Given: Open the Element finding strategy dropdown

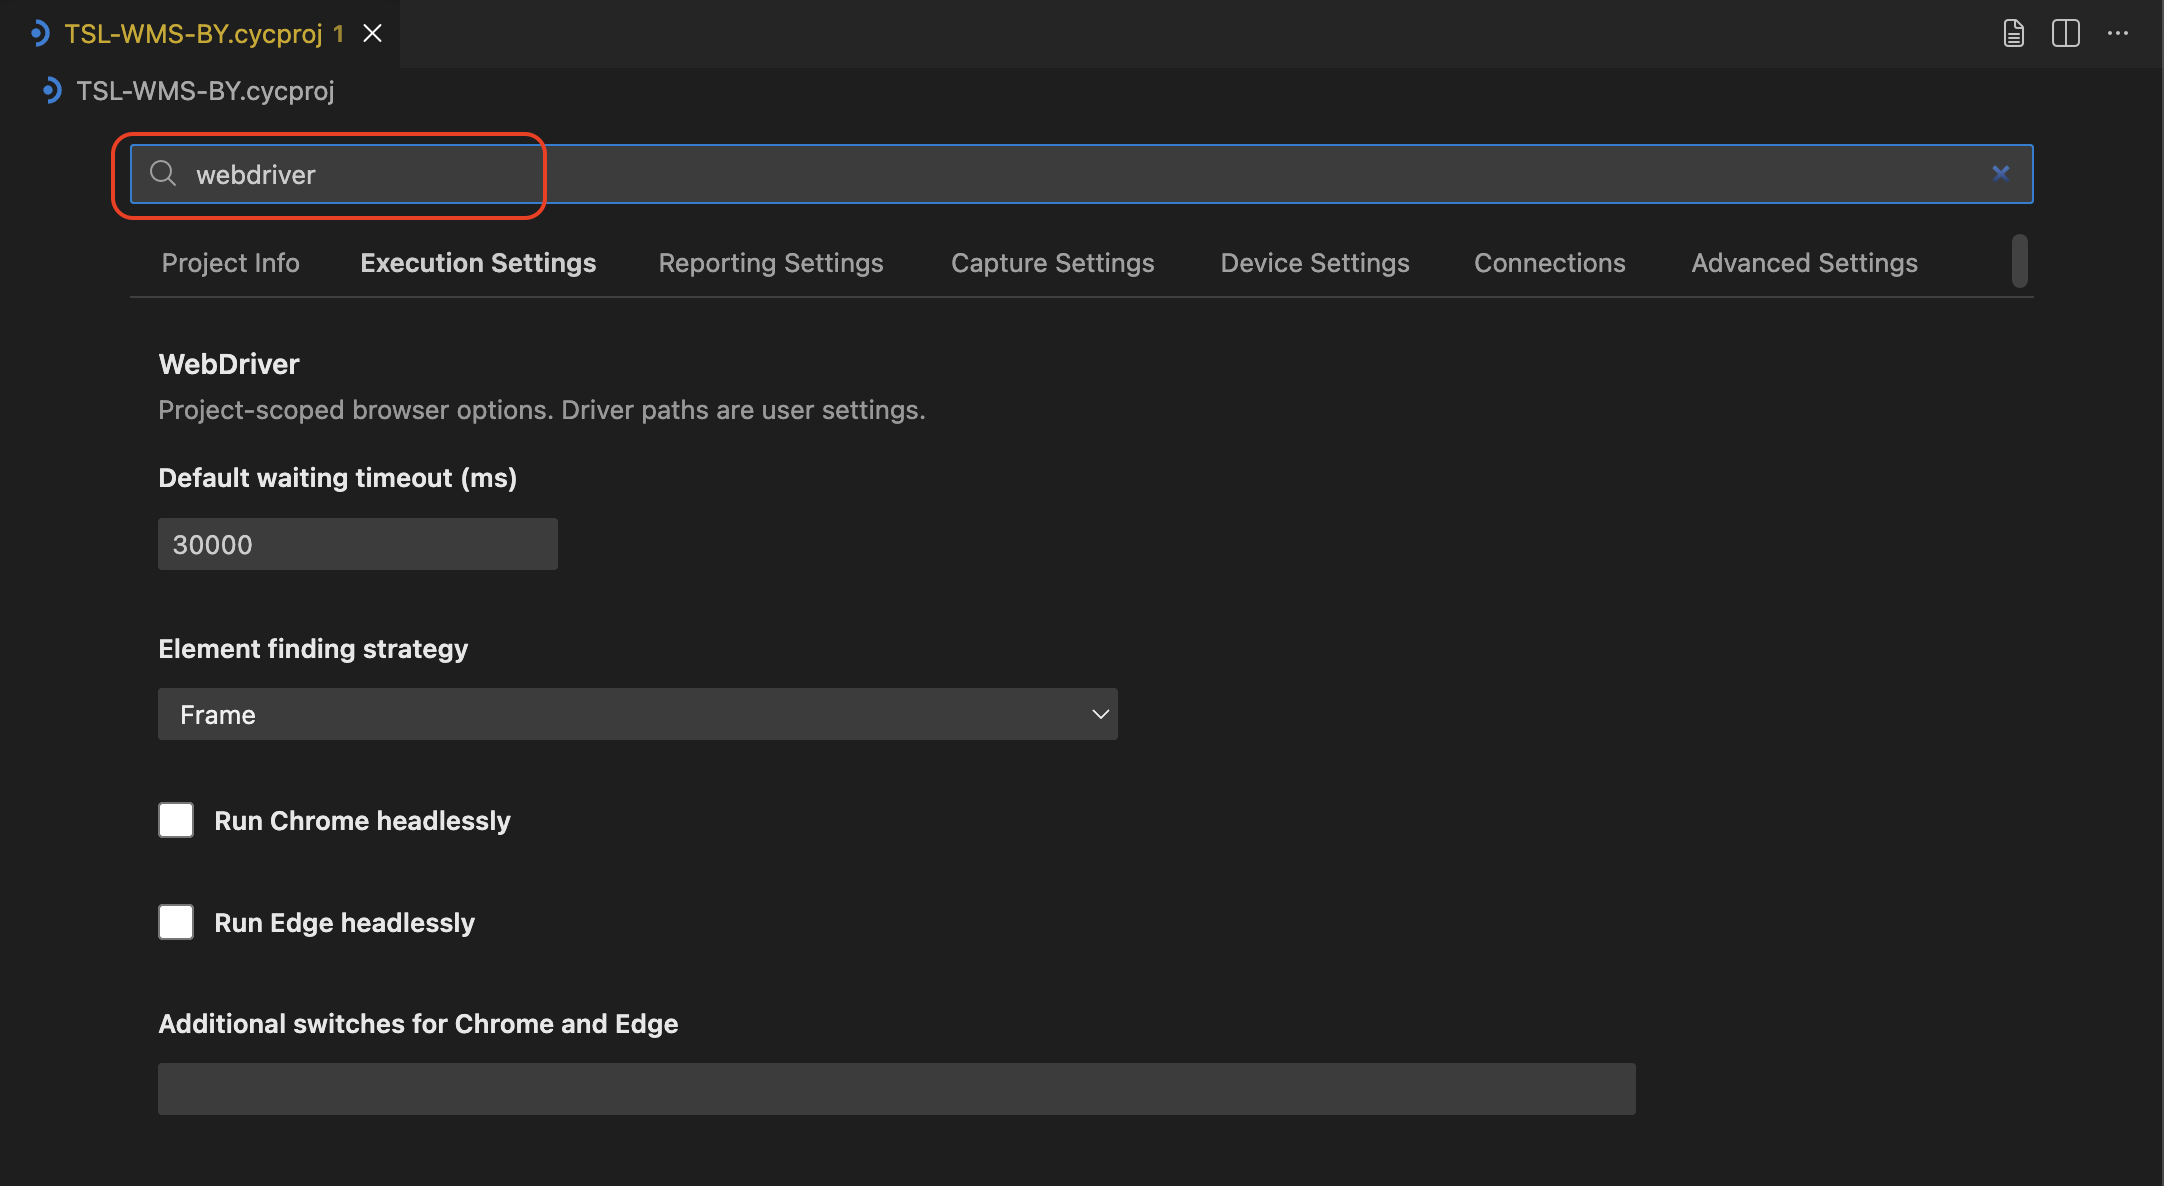Looking at the screenshot, I should pyautogui.click(x=637, y=714).
